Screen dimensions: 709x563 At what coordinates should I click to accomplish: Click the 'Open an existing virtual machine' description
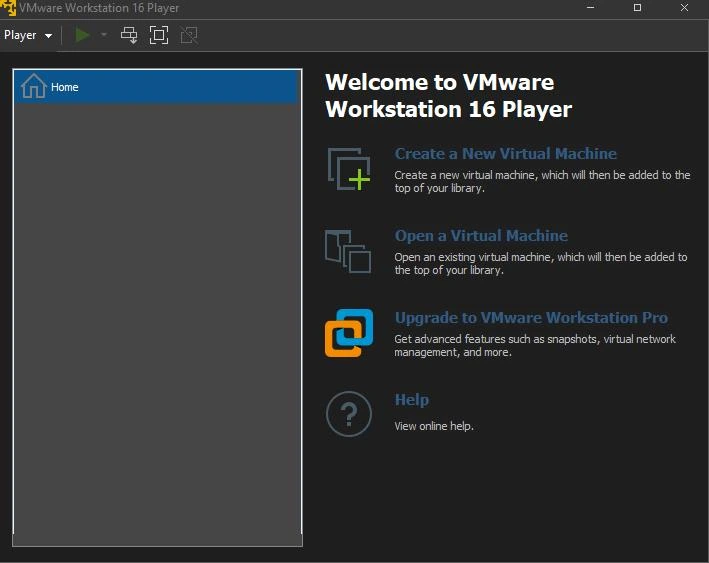(541, 263)
